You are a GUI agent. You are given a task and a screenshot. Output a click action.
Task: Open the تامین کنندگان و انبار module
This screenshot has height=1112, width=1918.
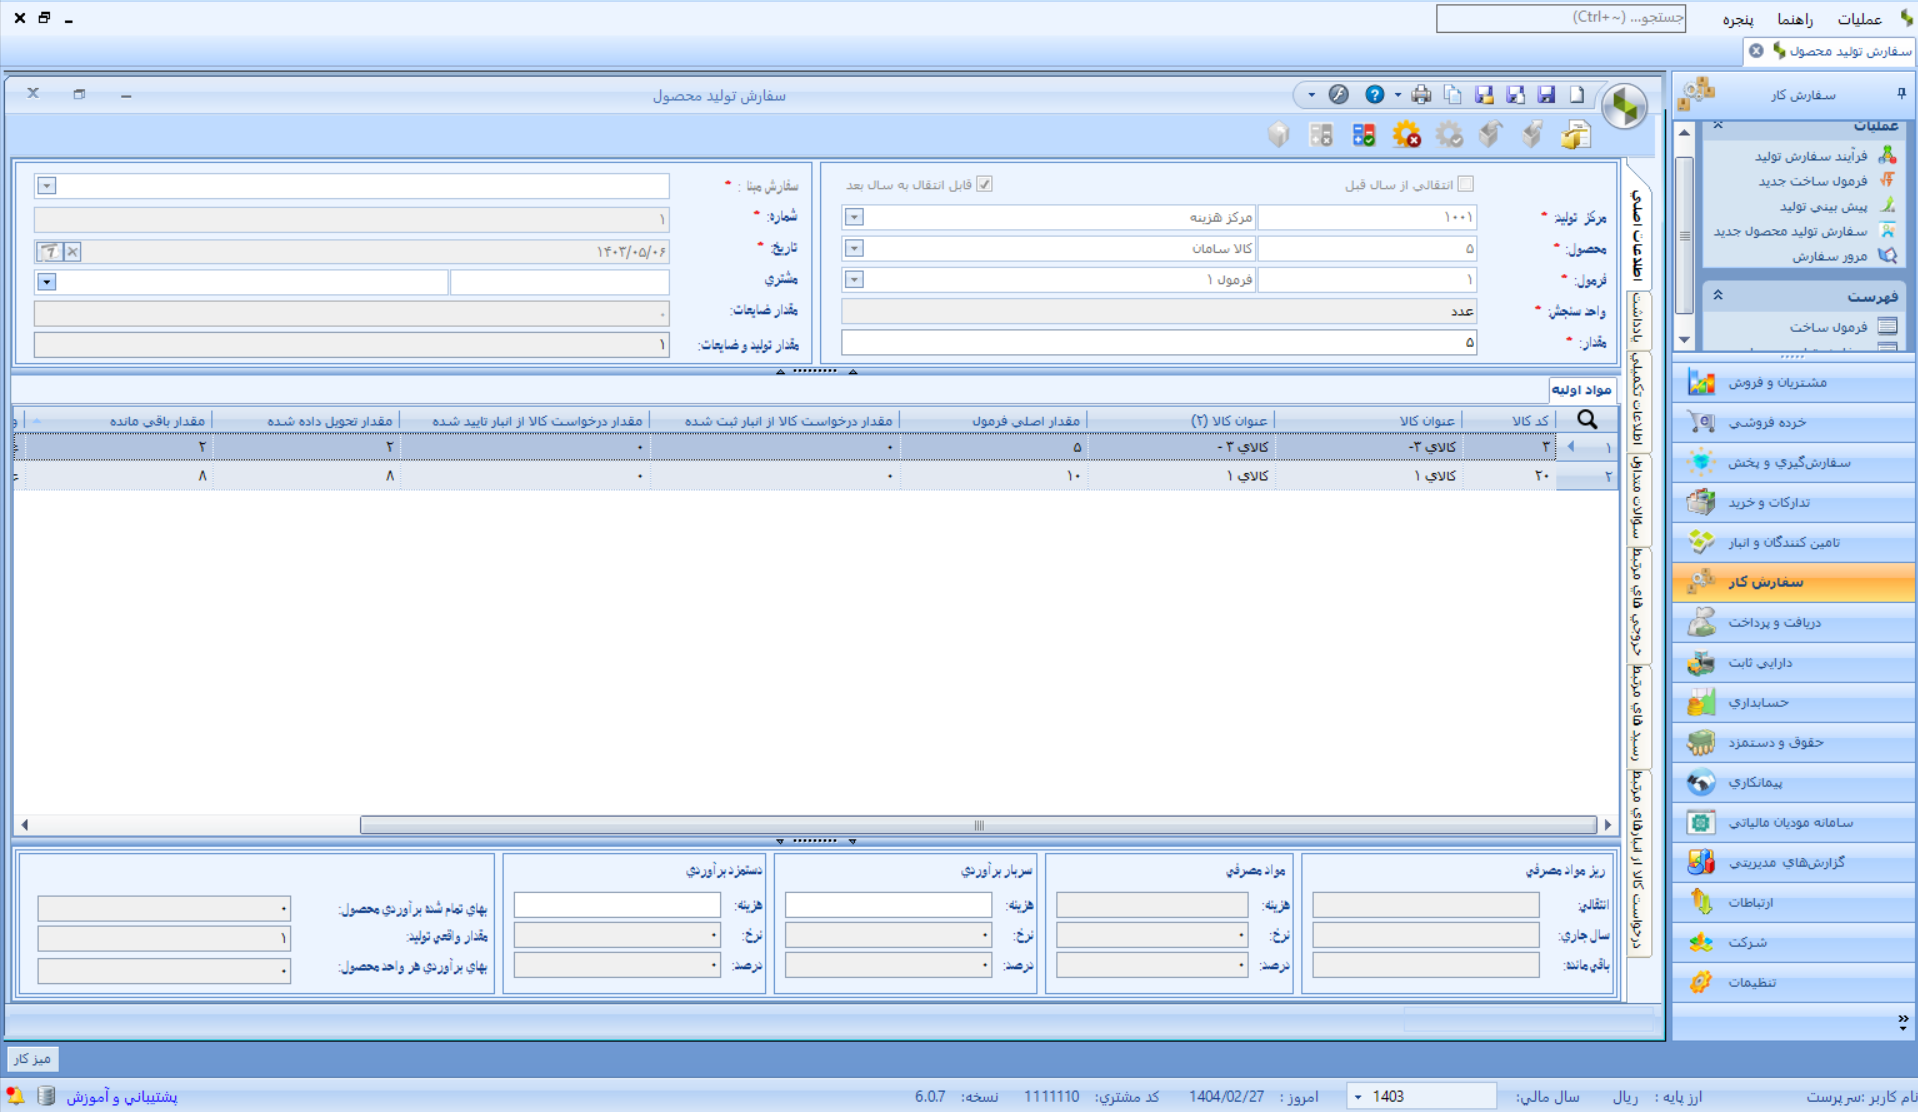(1794, 542)
